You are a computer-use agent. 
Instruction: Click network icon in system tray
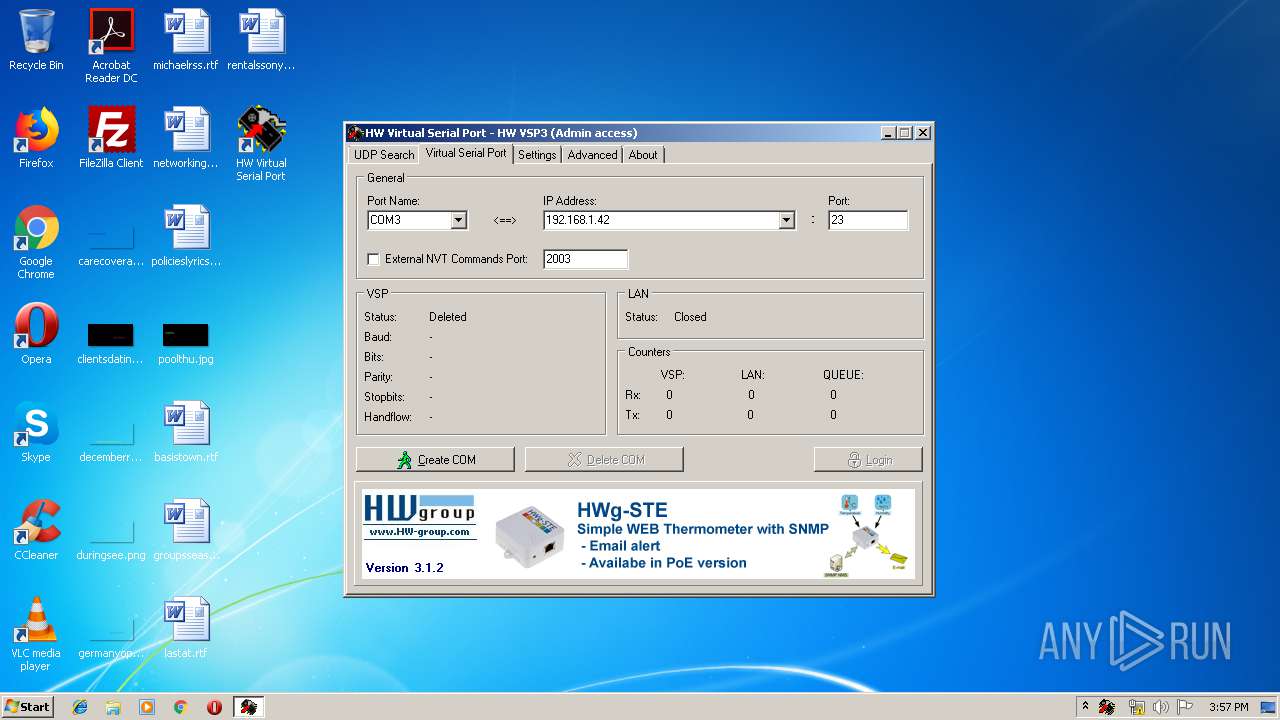pyautogui.click(x=1136, y=707)
